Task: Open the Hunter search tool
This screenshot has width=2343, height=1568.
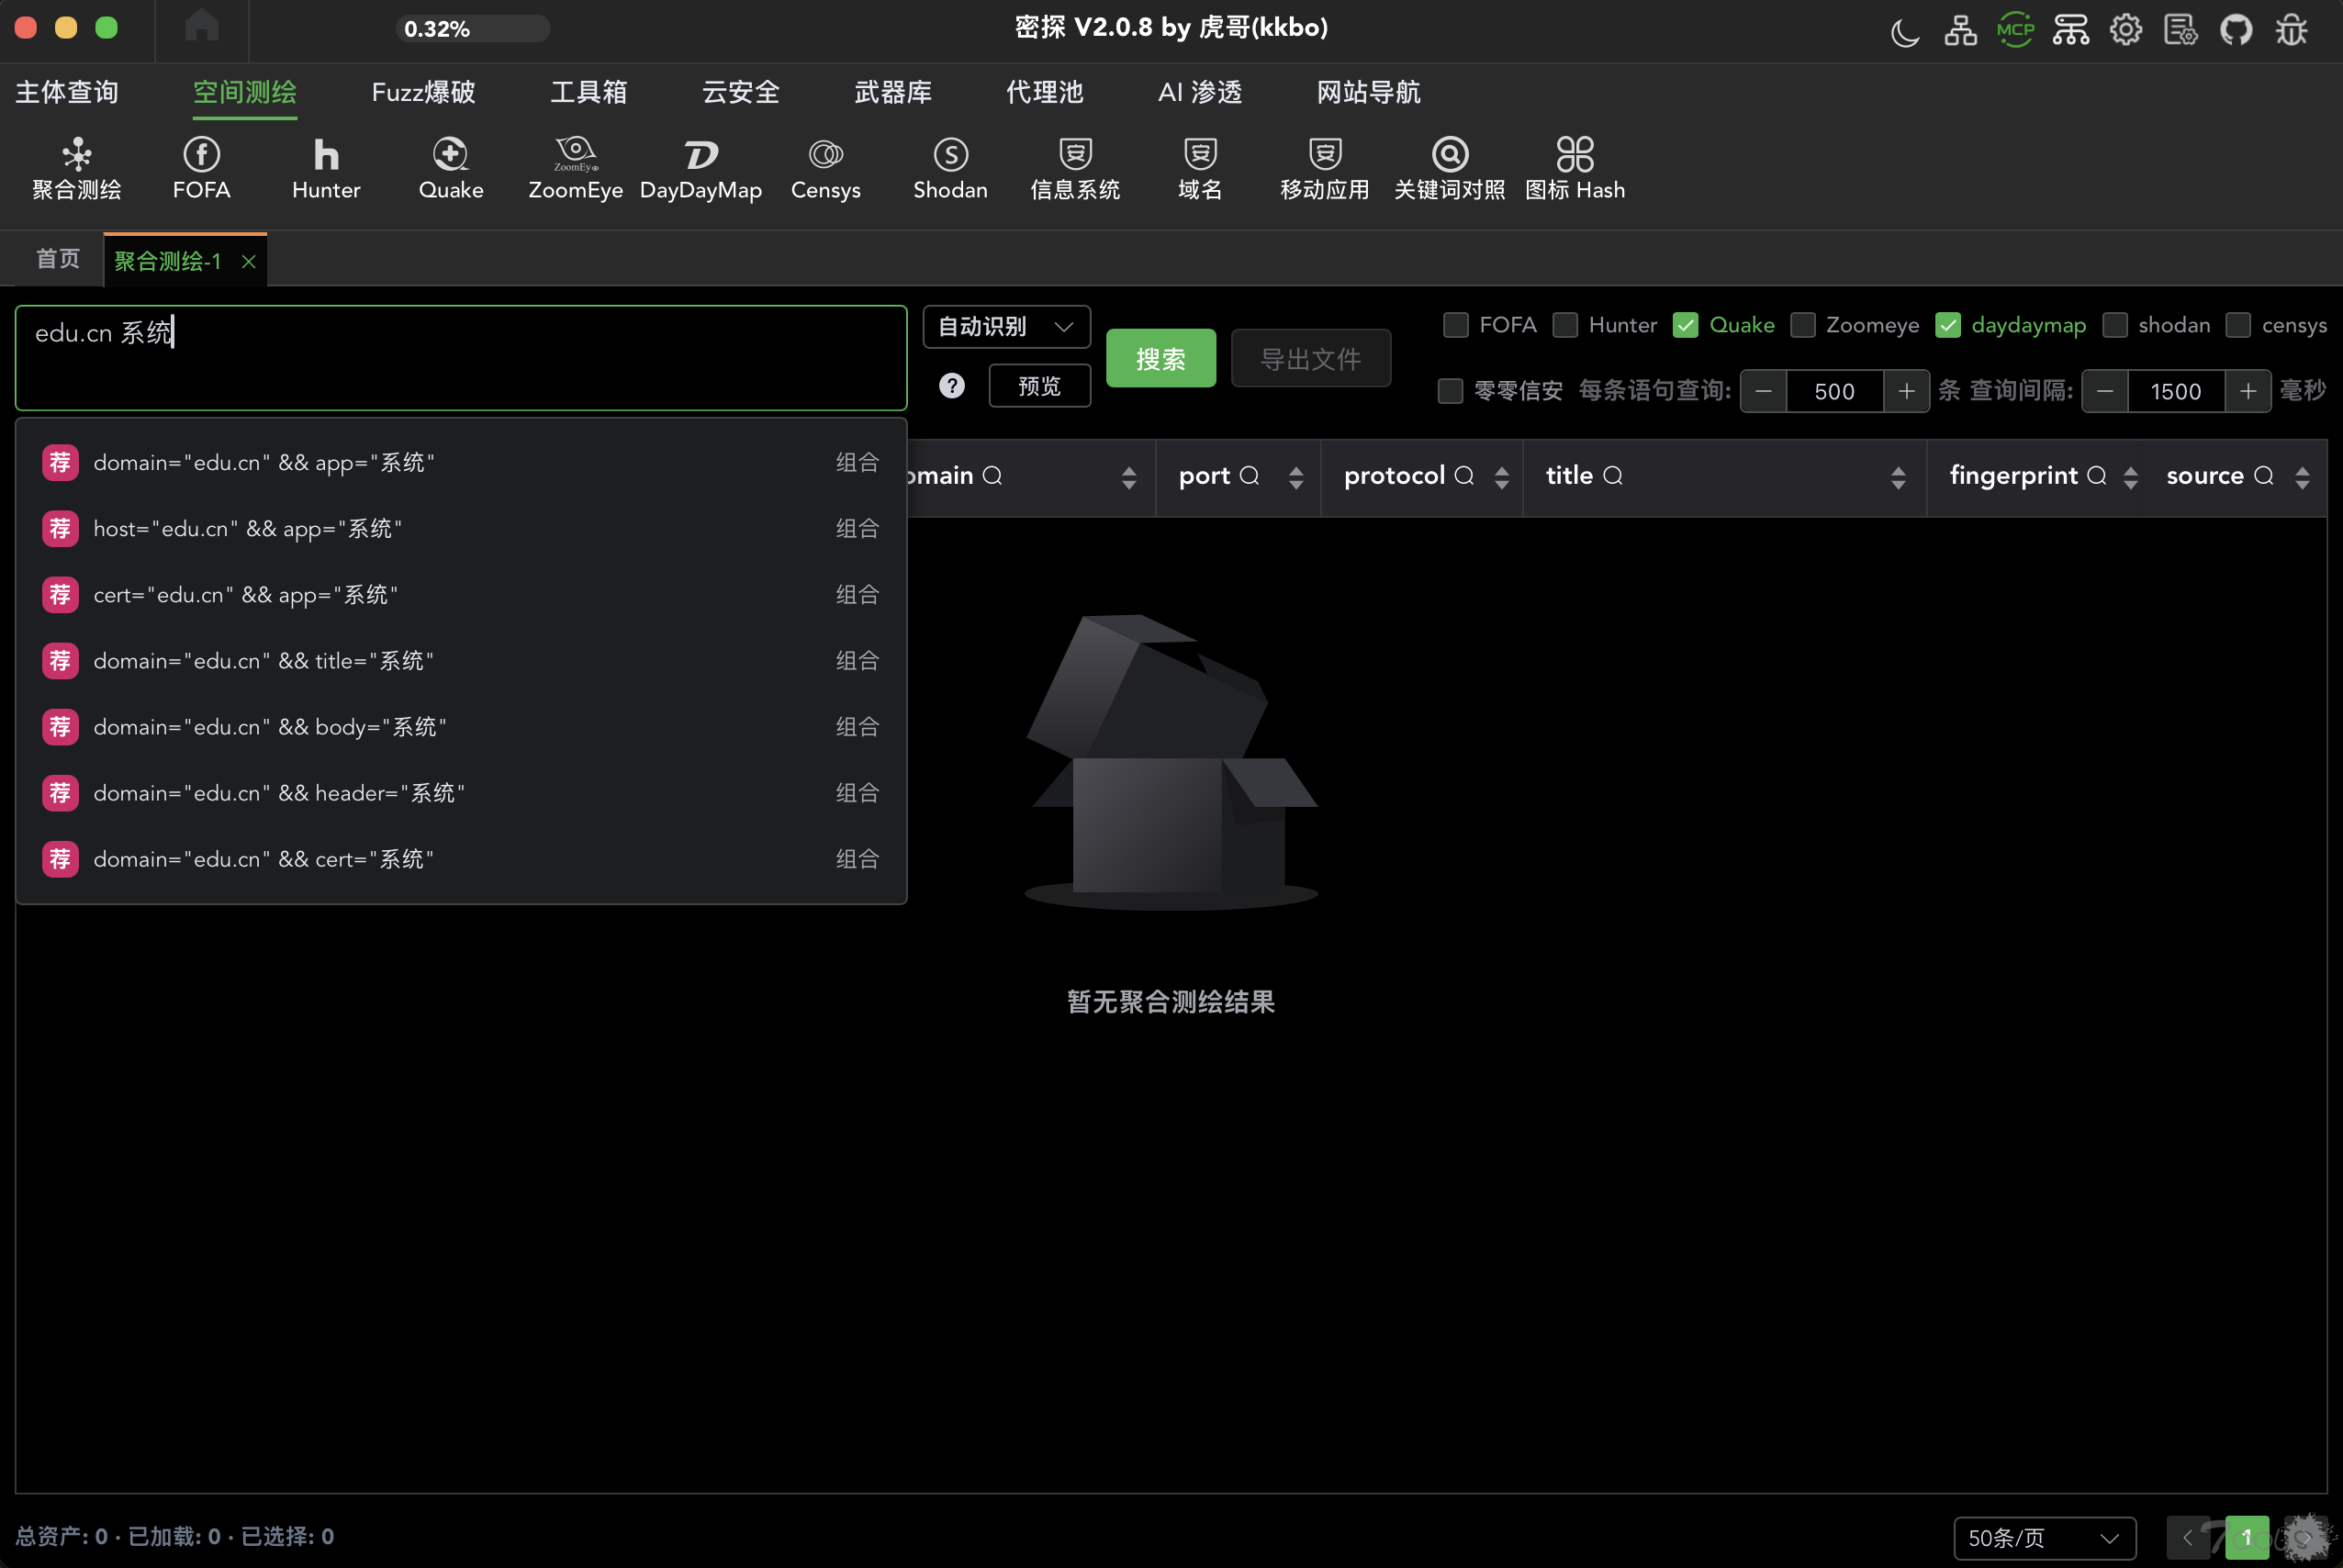Action: [x=326, y=169]
